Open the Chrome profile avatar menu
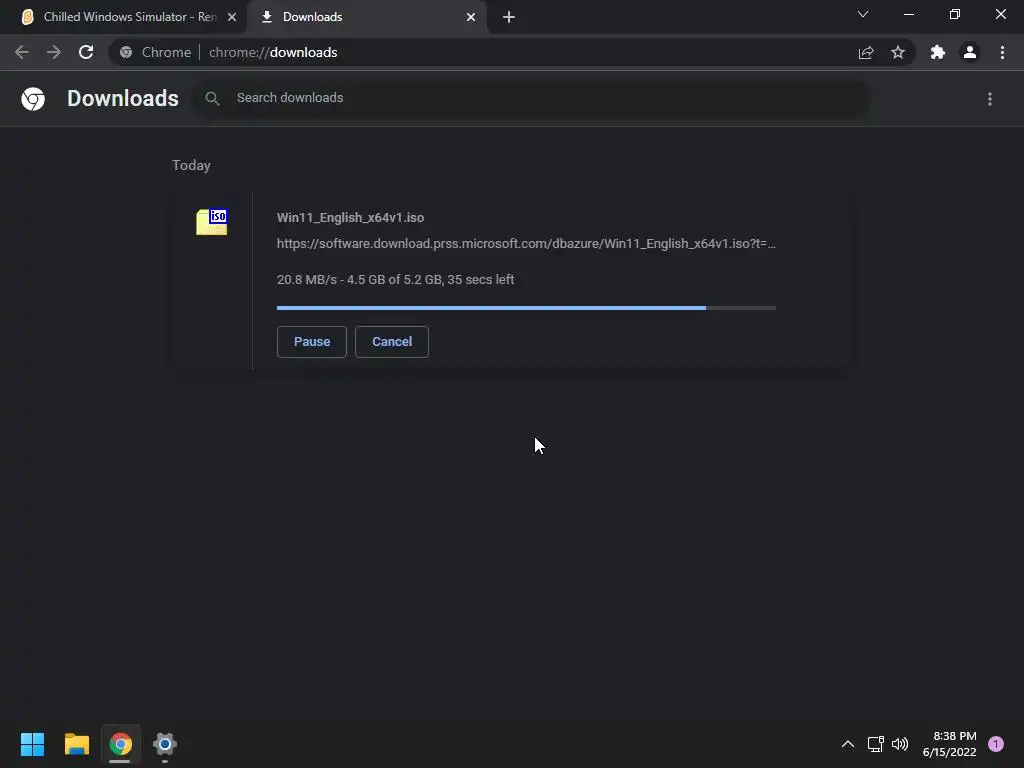This screenshot has height=768, width=1024. pyautogui.click(x=970, y=52)
